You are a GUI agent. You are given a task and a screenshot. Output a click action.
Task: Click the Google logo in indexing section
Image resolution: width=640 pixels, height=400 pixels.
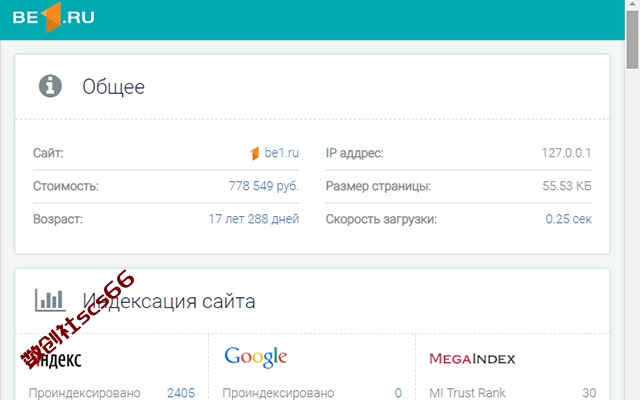(x=256, y=357)
